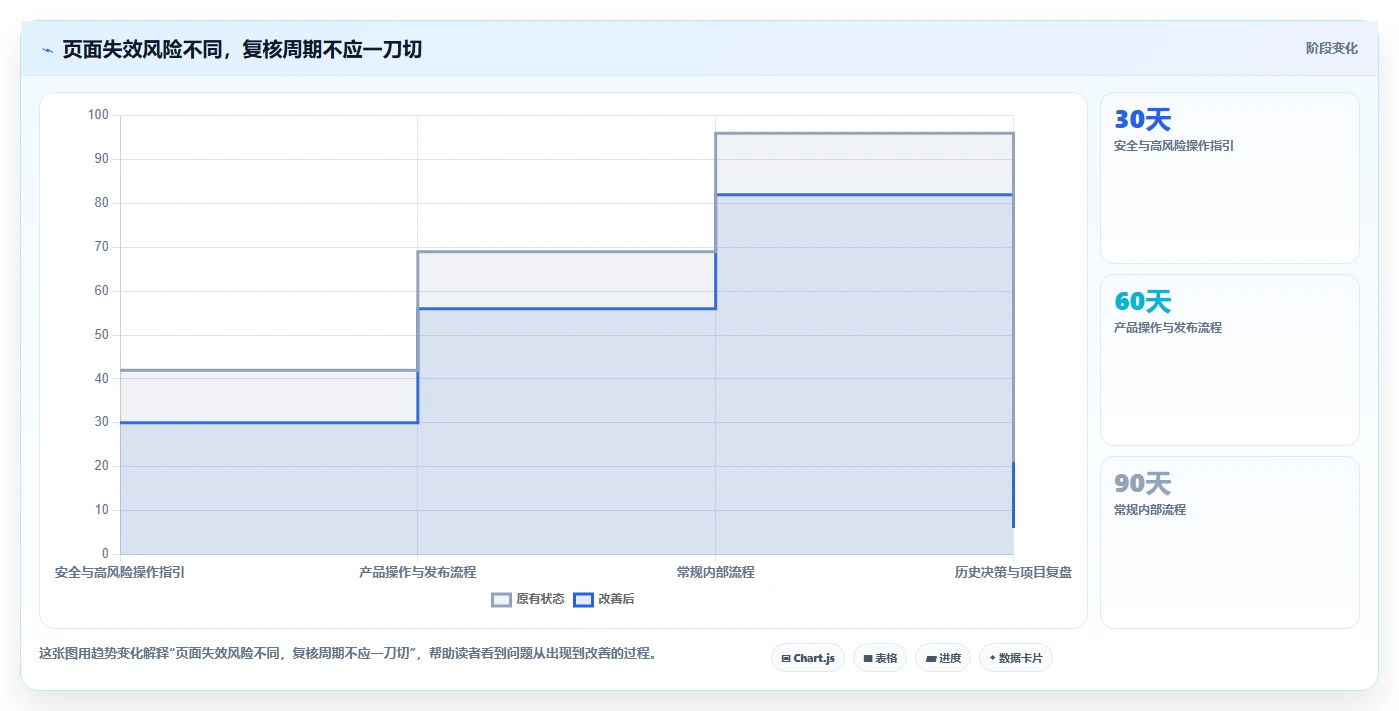Image resolution: width=1399 pixels, height=711 pixels.
Task: Click the chart description caption below the chart
Action: pyautogui.click(x=347, y=654)
